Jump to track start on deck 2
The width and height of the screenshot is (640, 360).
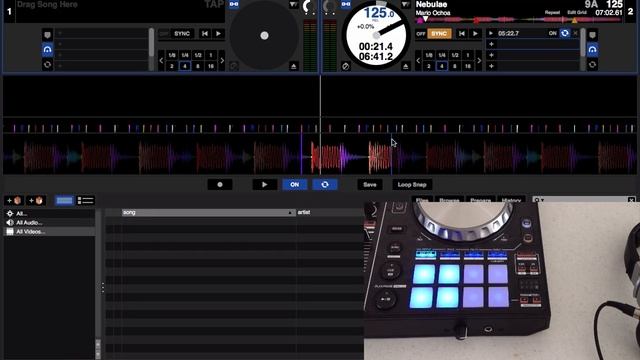pyautogui.click(x=462, y=33)
